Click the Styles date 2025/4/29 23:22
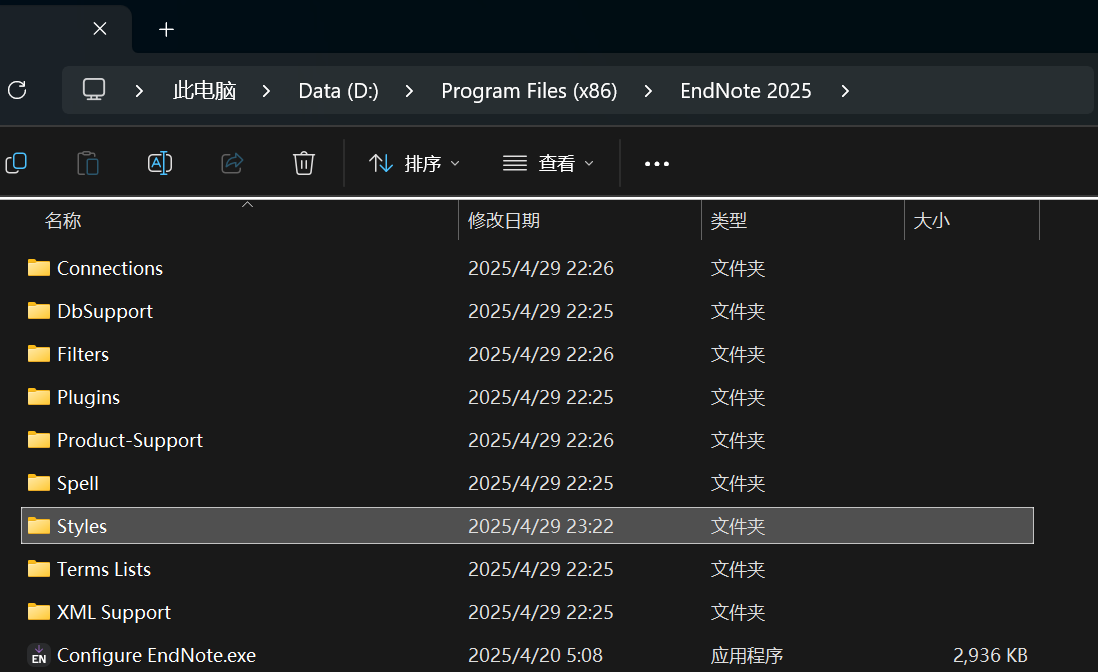The height and width of the screenshot is (672, 1098). [x=541, y=526]
